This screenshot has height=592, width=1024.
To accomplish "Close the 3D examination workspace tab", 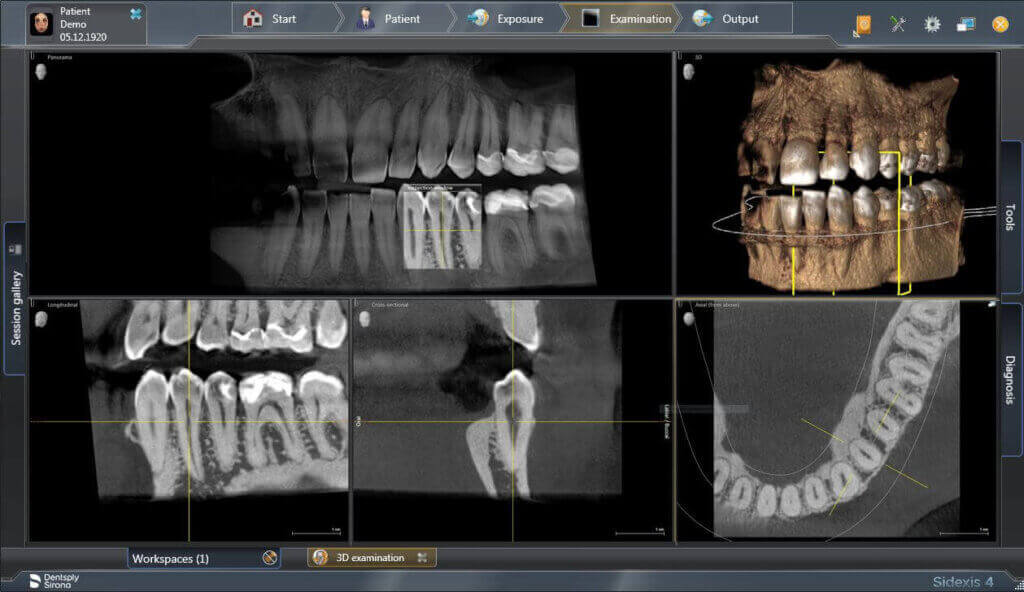I will [x=423, y=557].
